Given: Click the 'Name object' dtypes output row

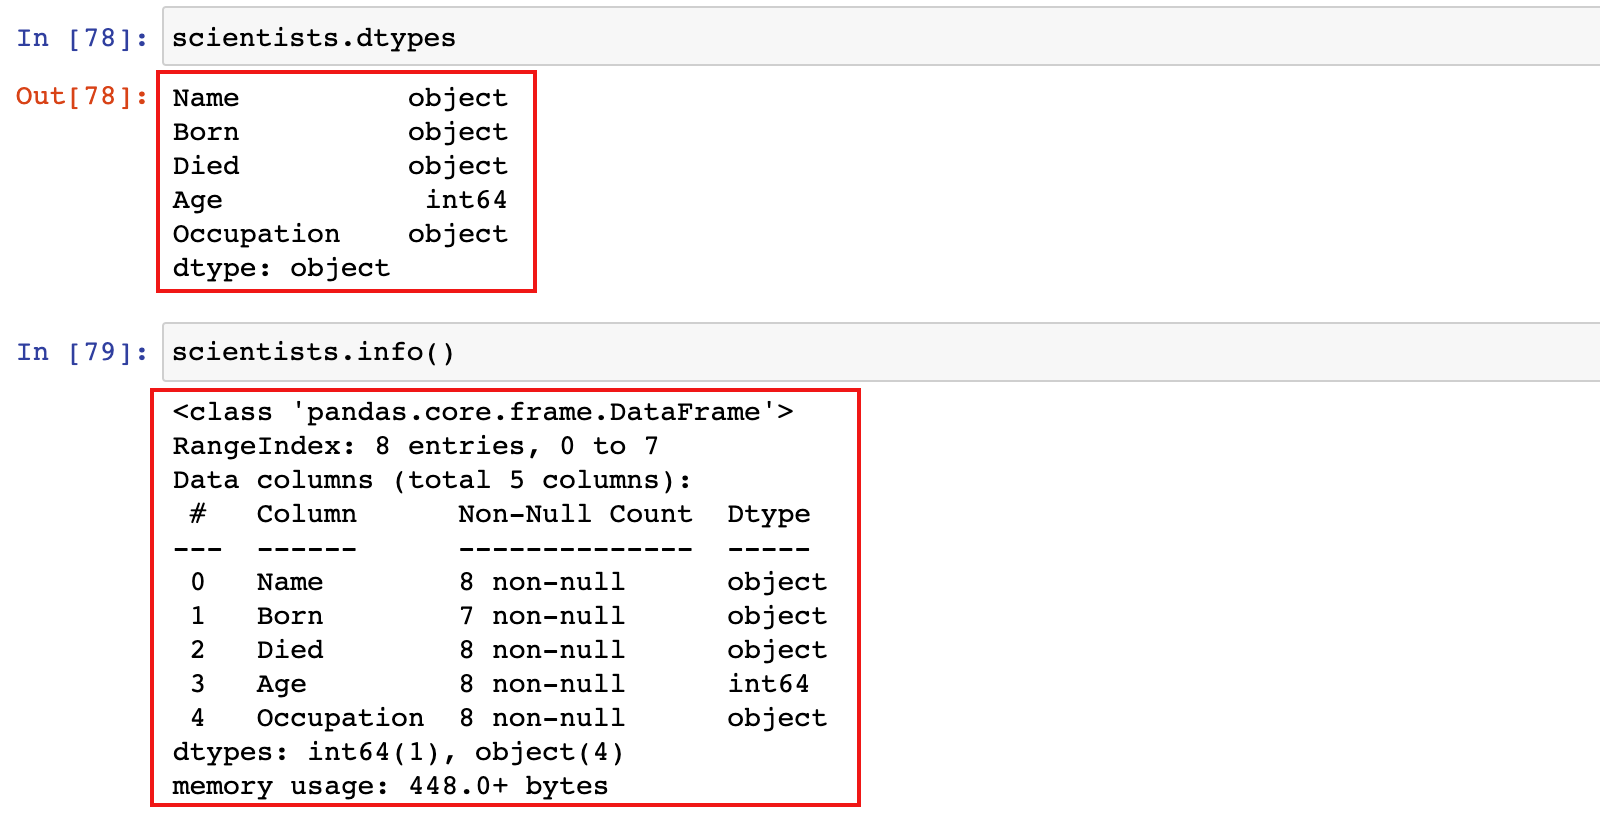Looking at the screenshot, I should (x=340, y=98).
